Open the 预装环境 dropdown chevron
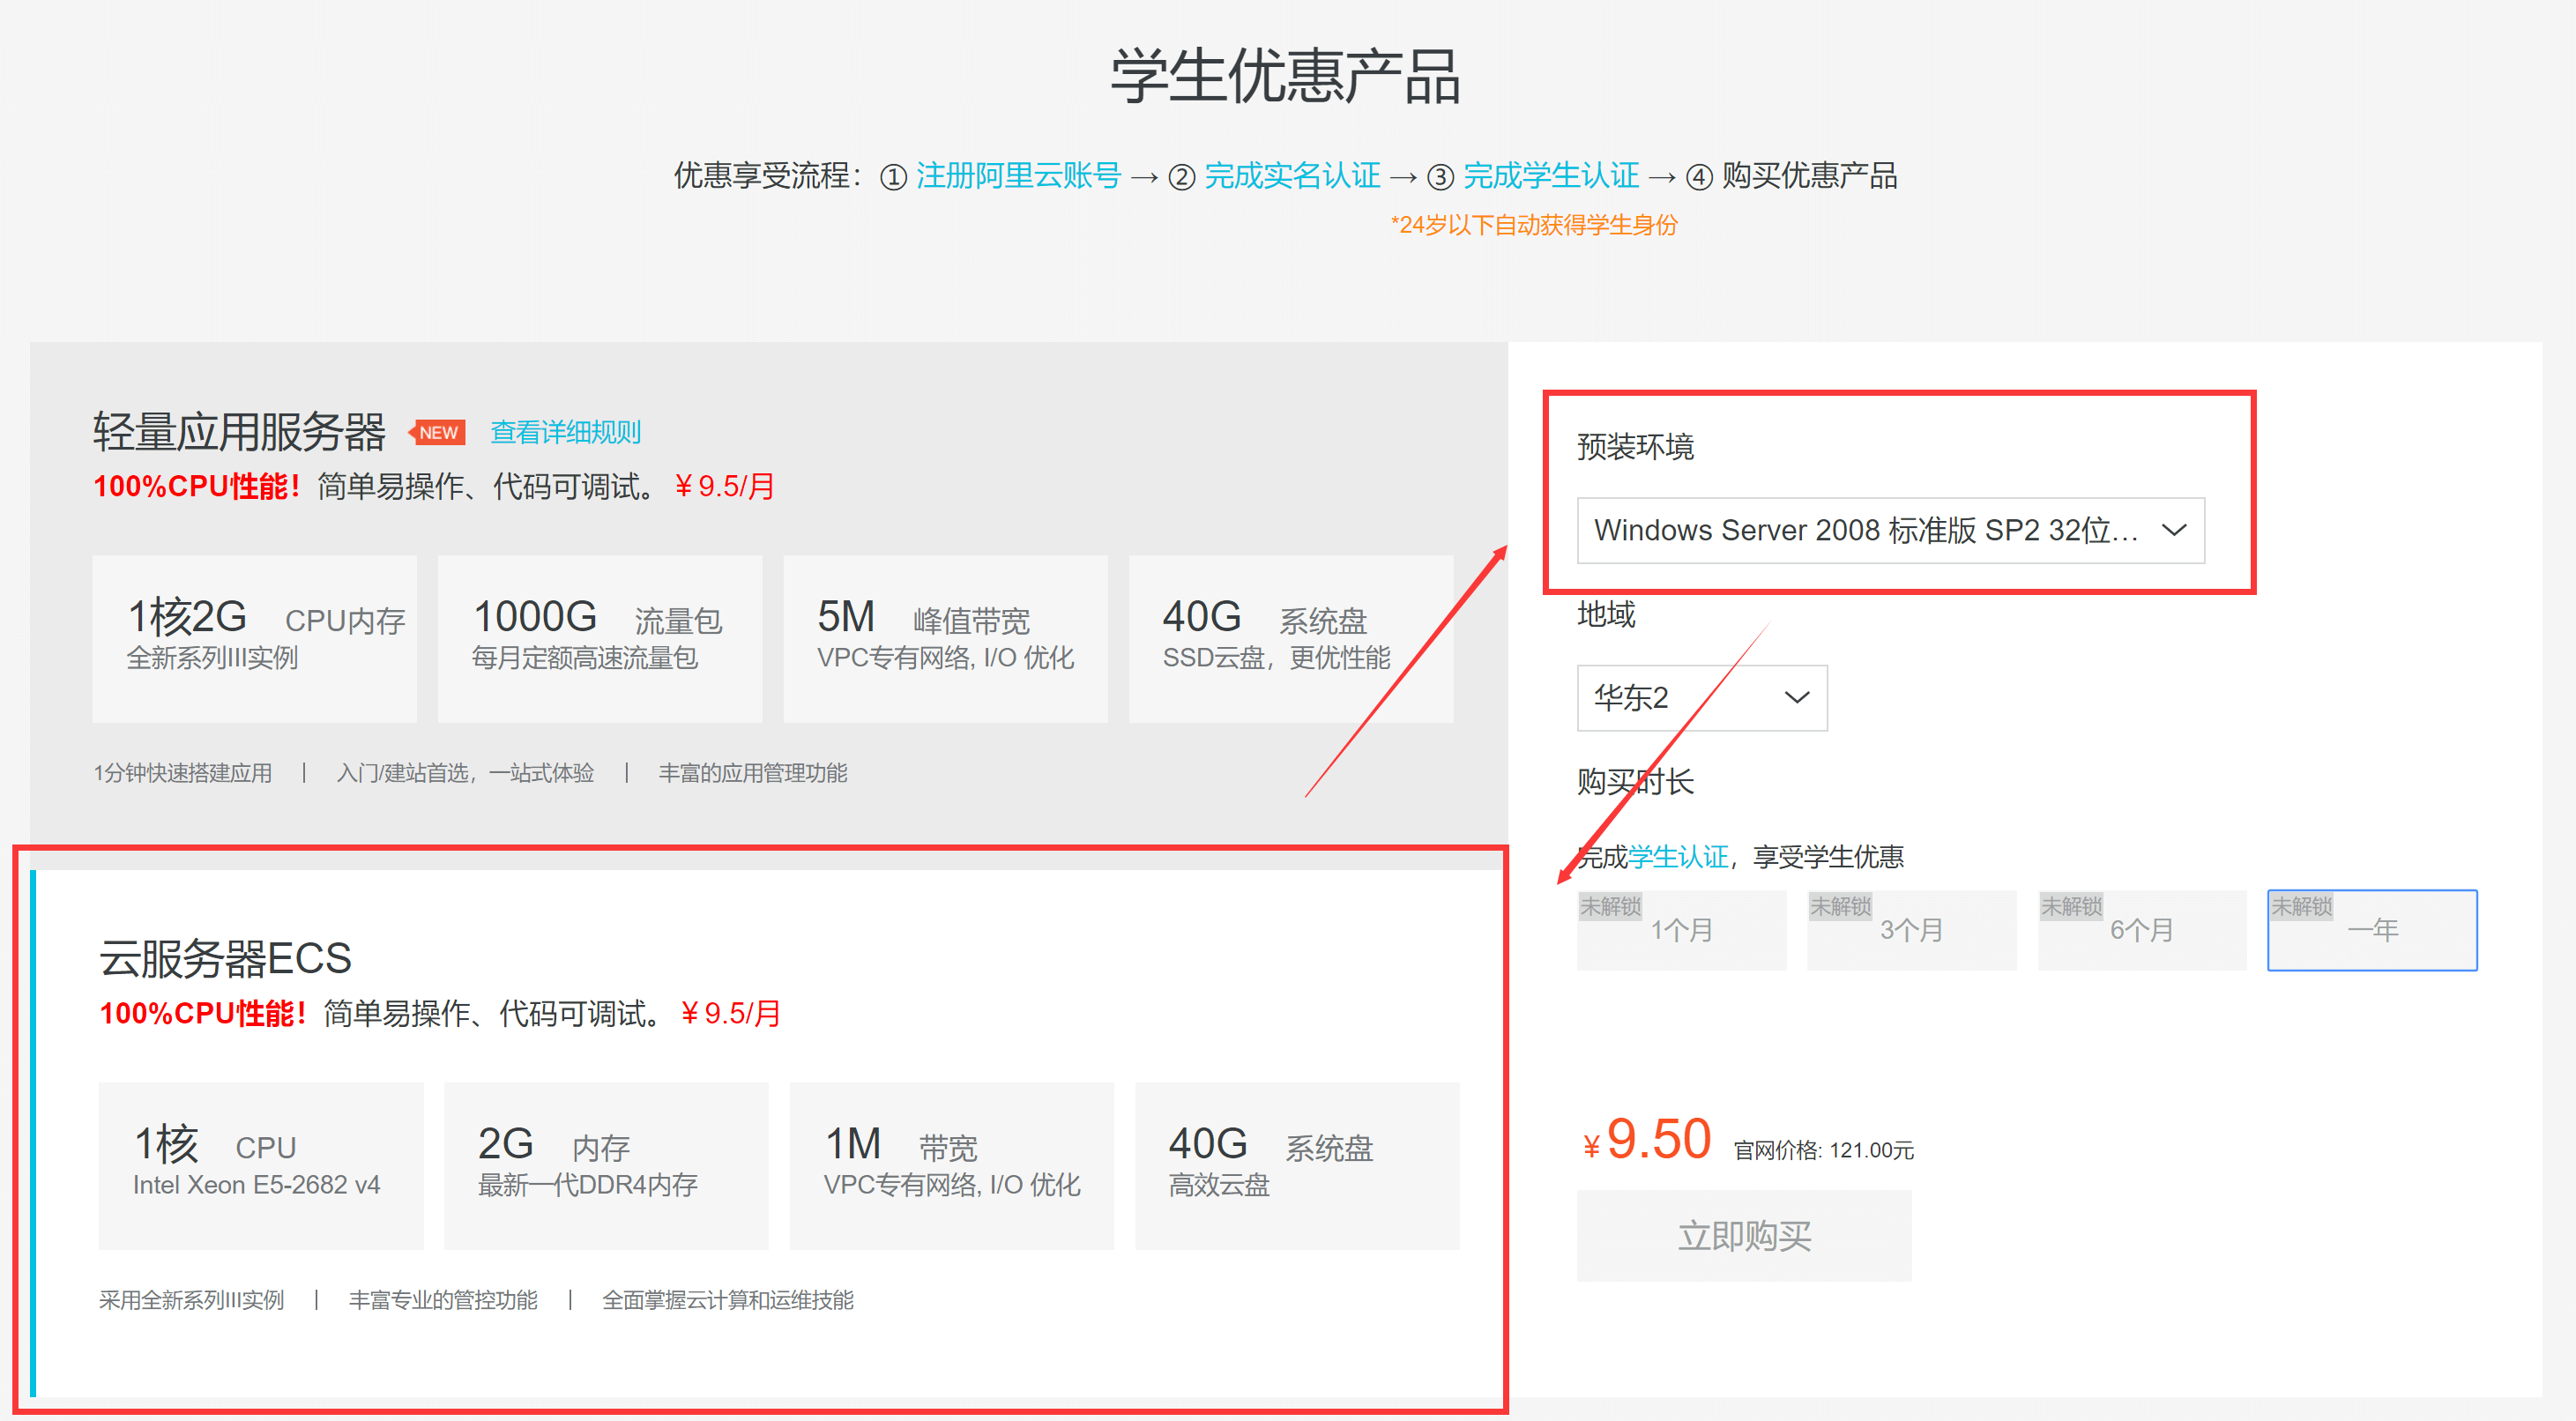The height and width of the screenshot is (1421, 2576). pos(2173,530)
